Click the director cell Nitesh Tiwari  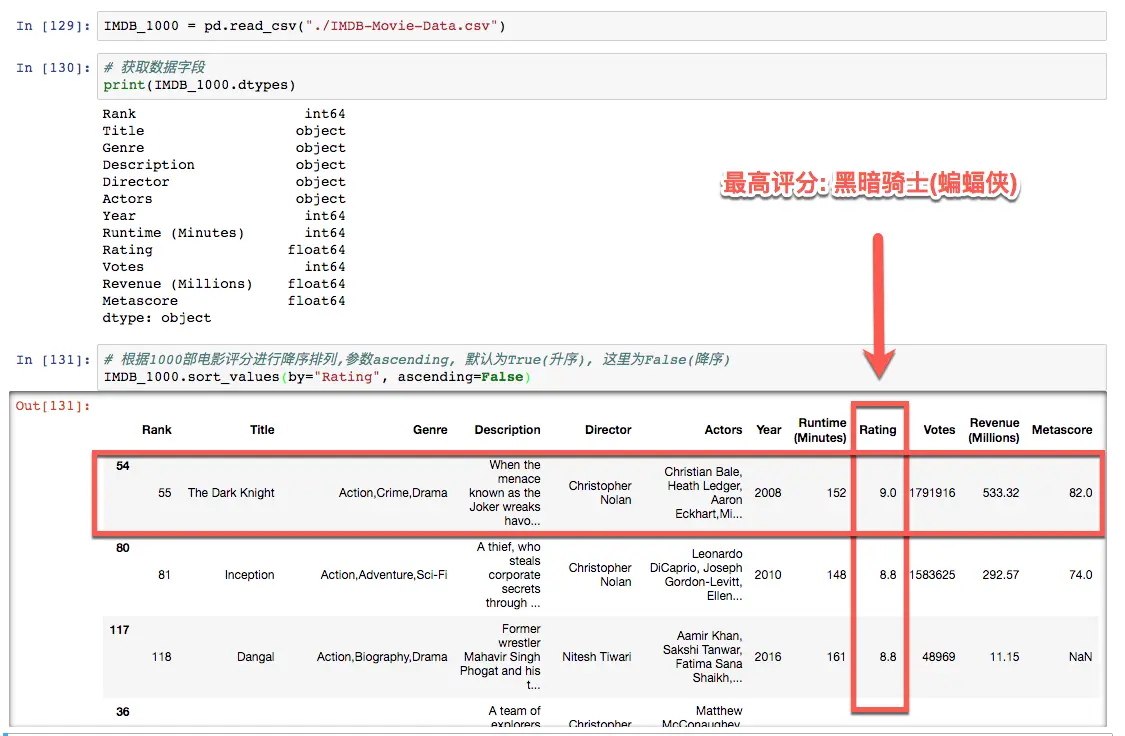pos(597,656)
